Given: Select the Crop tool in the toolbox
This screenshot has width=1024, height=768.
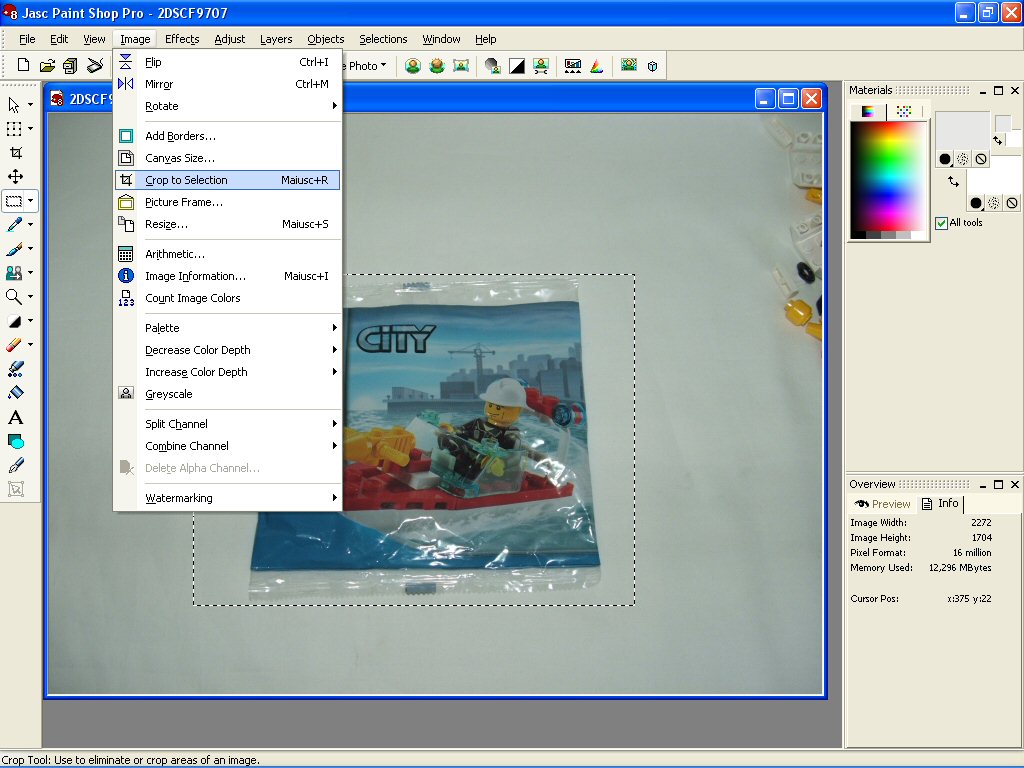Looking at the screenshot, I should pos(15,153).
